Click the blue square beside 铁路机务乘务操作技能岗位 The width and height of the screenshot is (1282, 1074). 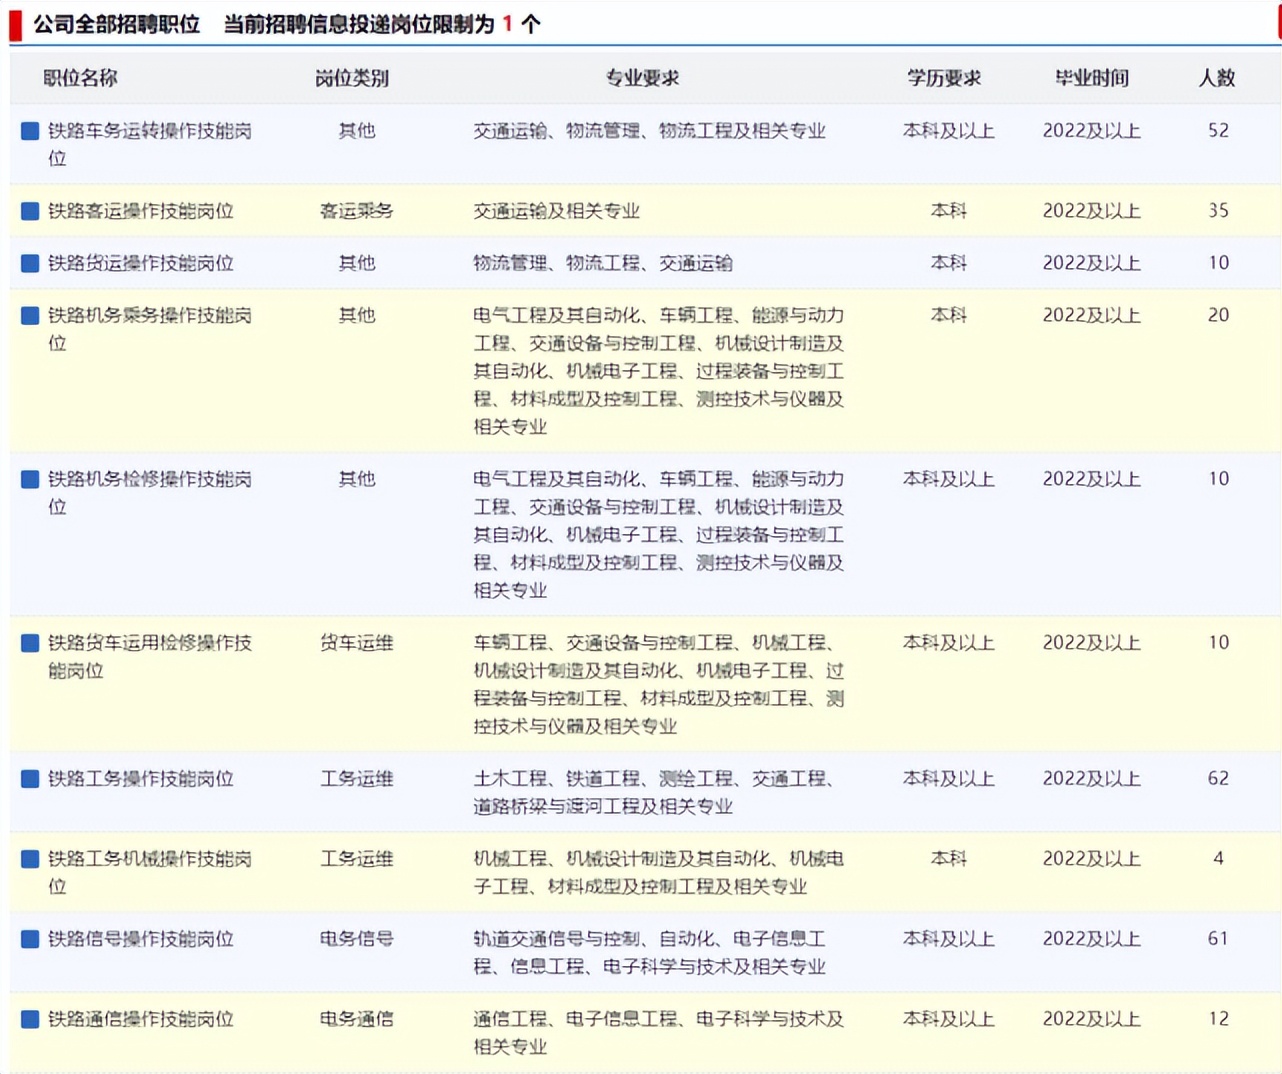(x=29, y=314)
